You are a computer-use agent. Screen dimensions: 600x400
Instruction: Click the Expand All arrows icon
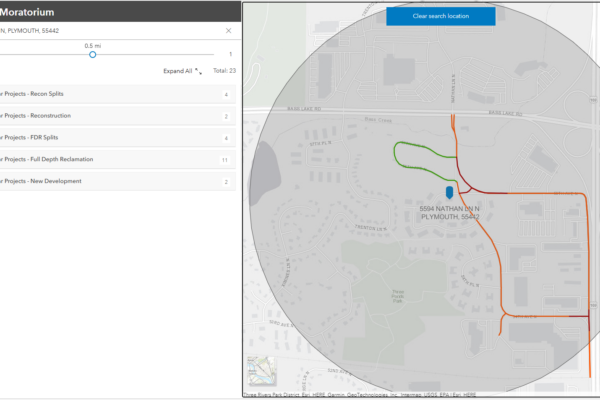point(198,71)
